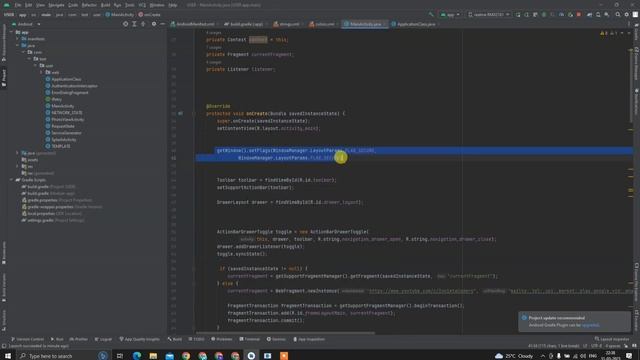This screenshot has width=640, height=360.
Task: Toggle the Emulator right stripe button
Action: point(636,320)
